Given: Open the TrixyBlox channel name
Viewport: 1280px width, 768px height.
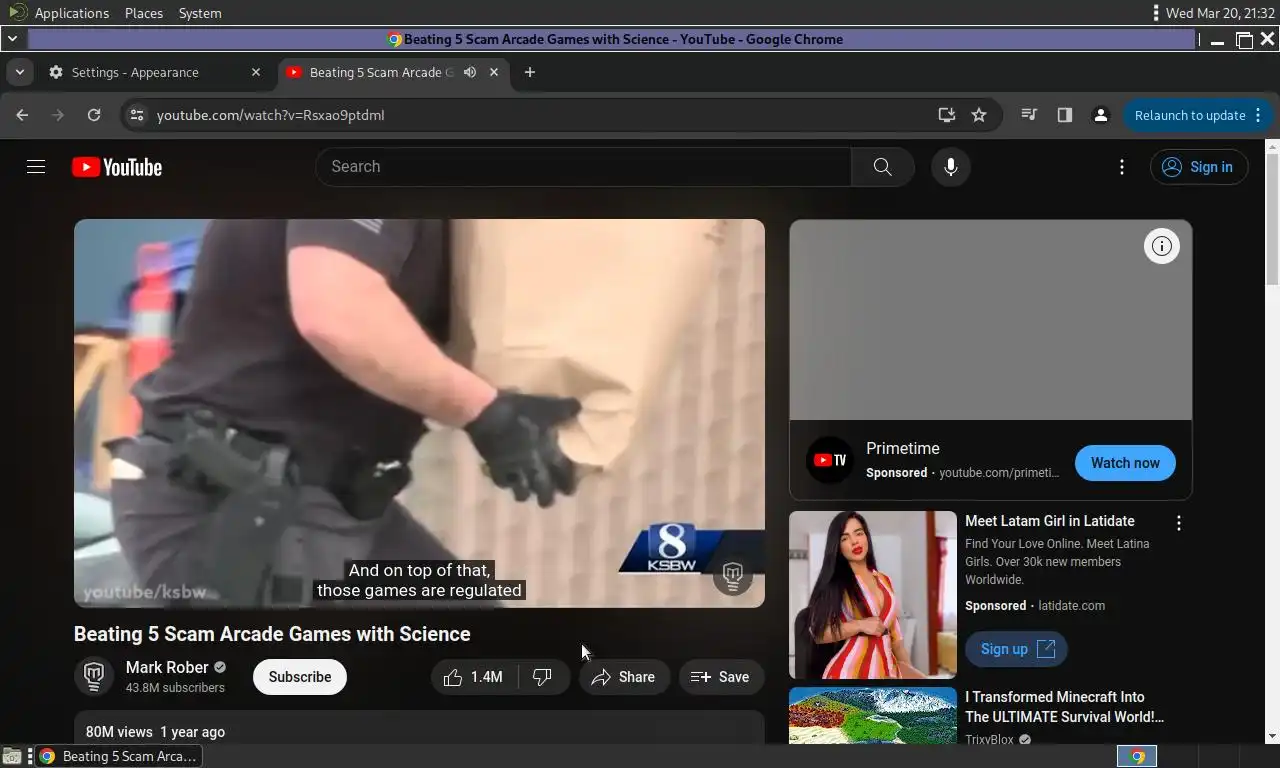Looking at the screenshot, I should [989, 739].
